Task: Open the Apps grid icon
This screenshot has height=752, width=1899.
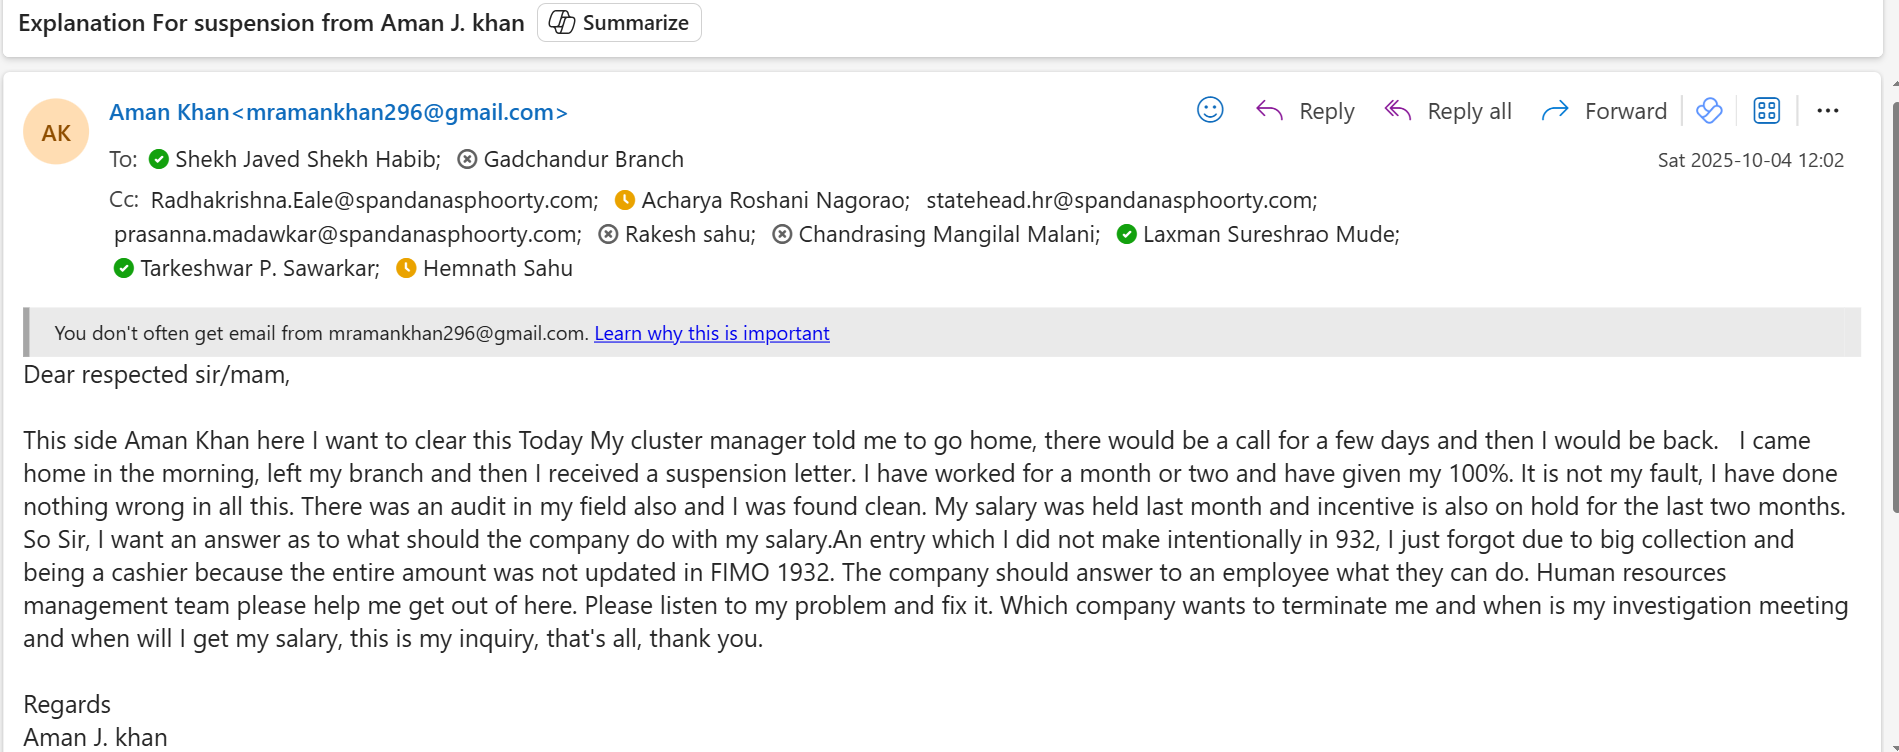Action: pyautogui.click(x=1767, y=110)
